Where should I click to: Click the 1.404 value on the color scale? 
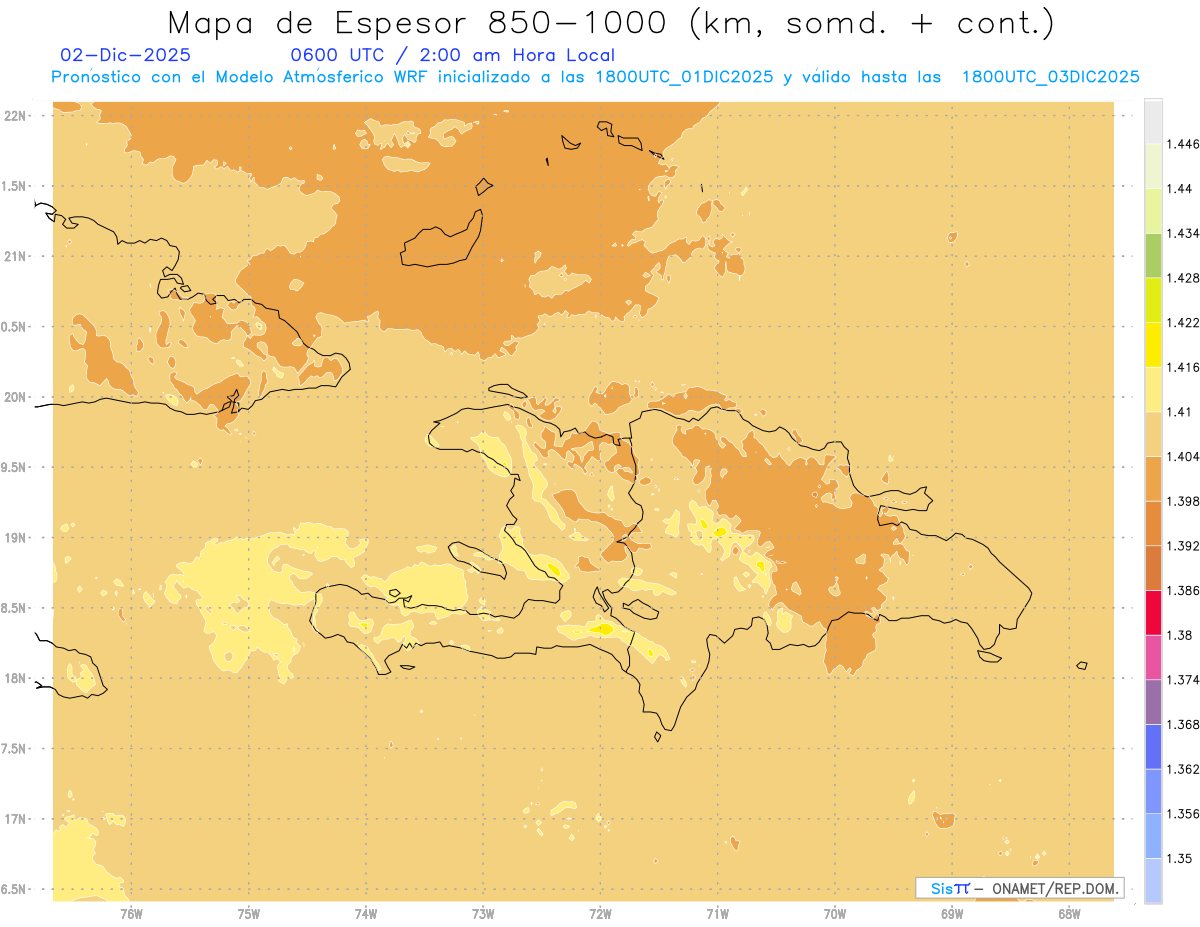coord(1183,457)
